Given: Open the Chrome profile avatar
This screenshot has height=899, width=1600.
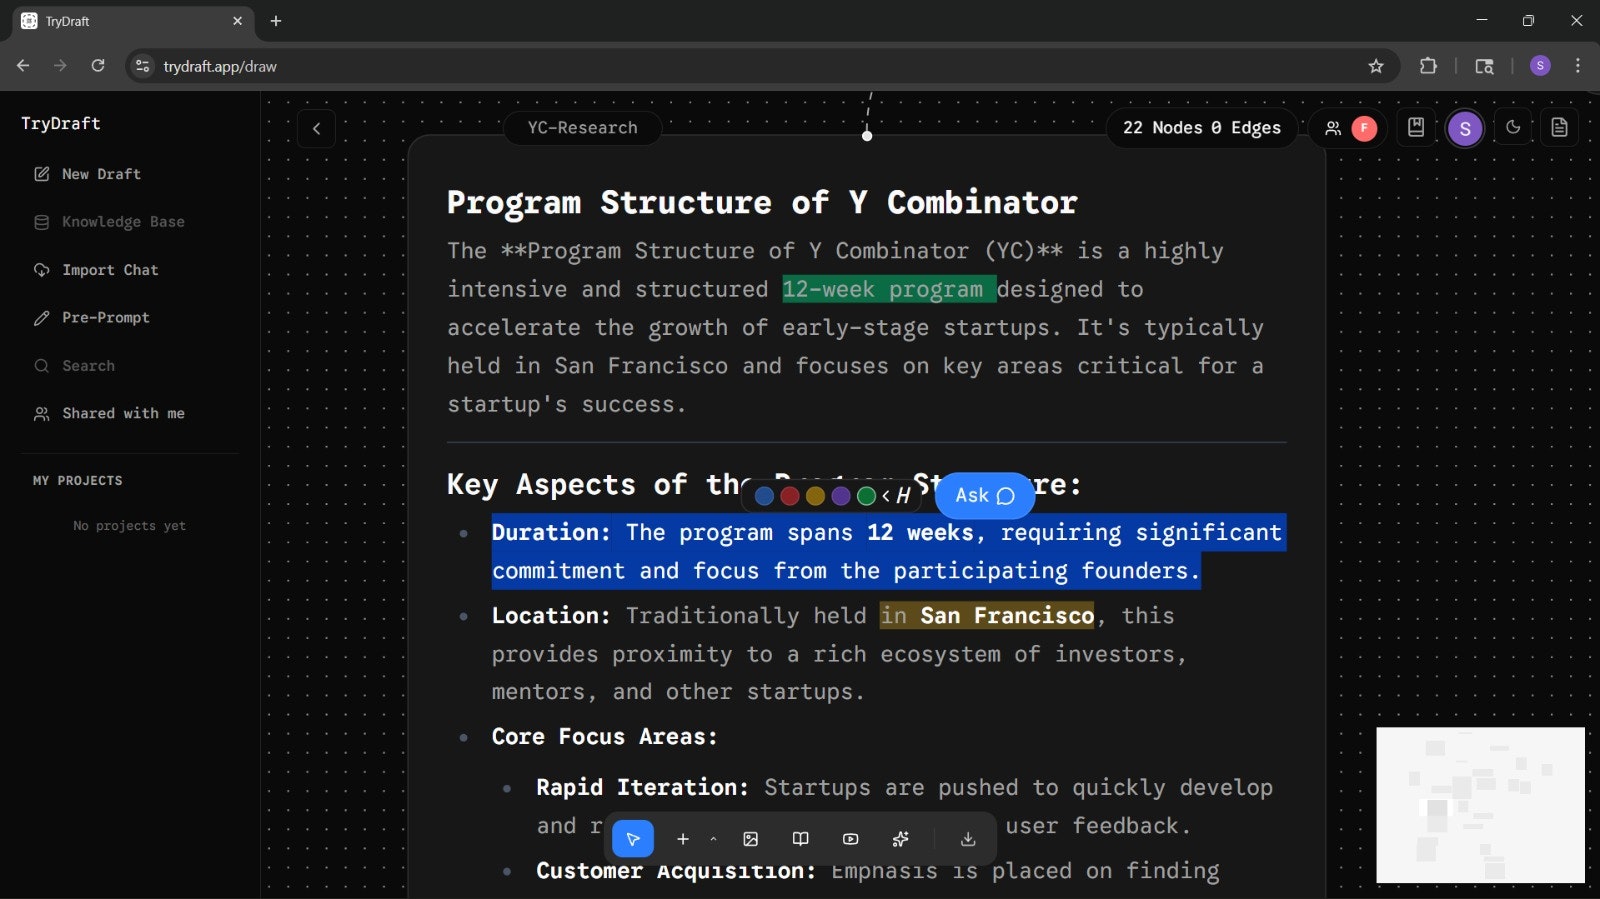Looking at the screenshot, I should (1540, 66).
